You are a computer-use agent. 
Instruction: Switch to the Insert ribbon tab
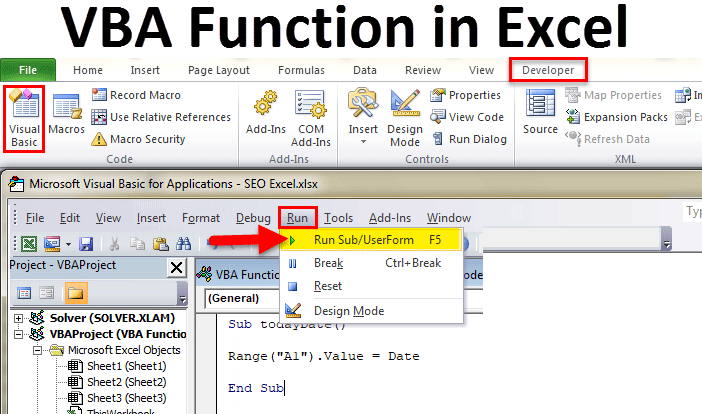pyautogui.click(x=145, y=70)
